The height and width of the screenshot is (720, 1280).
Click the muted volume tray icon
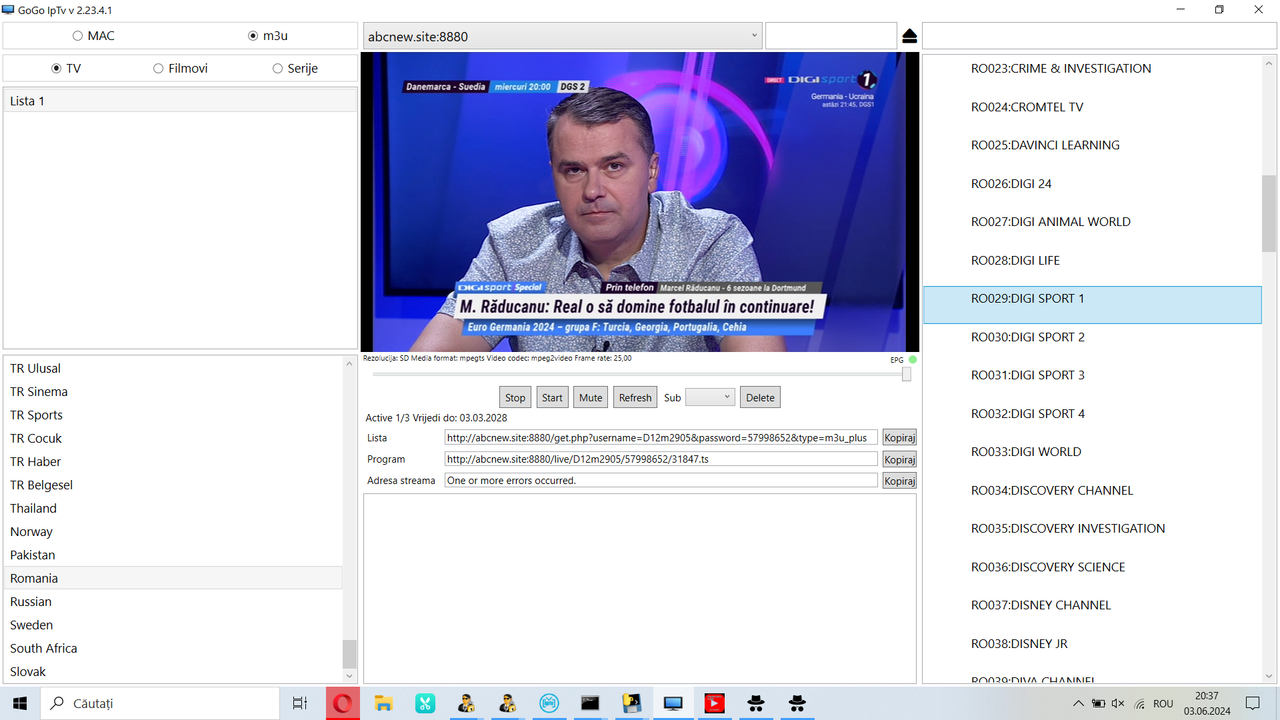pos(1118,703)
